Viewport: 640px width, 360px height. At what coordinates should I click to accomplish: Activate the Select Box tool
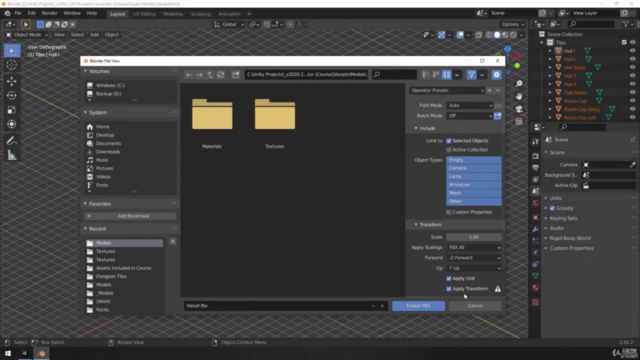11,51
